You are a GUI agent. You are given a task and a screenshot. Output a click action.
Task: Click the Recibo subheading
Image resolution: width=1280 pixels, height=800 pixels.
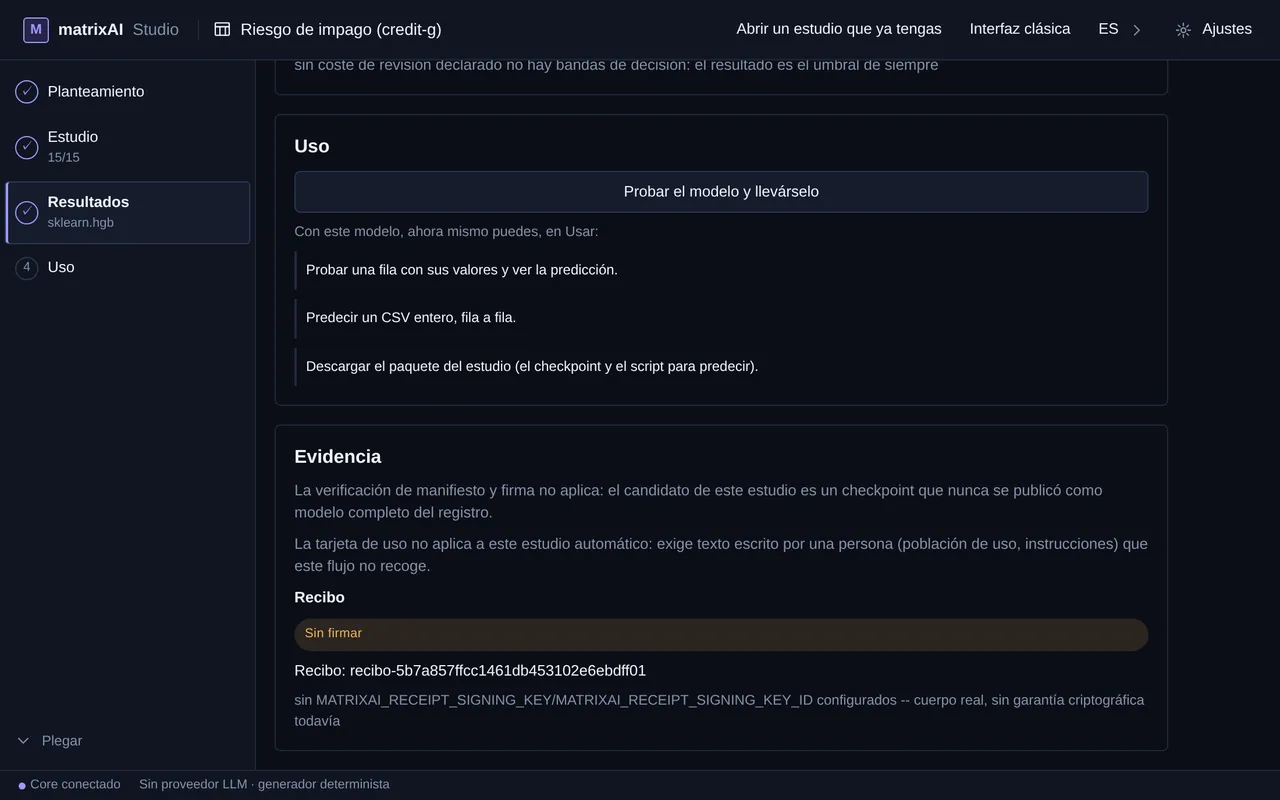point(319,598)
